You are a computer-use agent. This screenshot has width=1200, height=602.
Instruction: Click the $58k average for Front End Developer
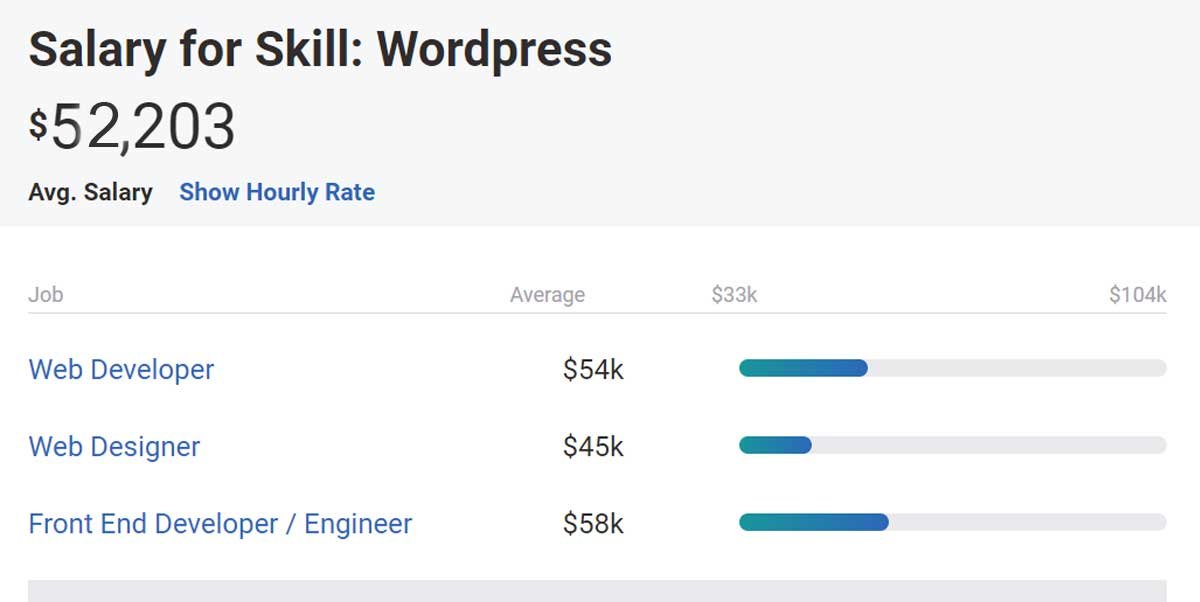click(x=593, y=524)
